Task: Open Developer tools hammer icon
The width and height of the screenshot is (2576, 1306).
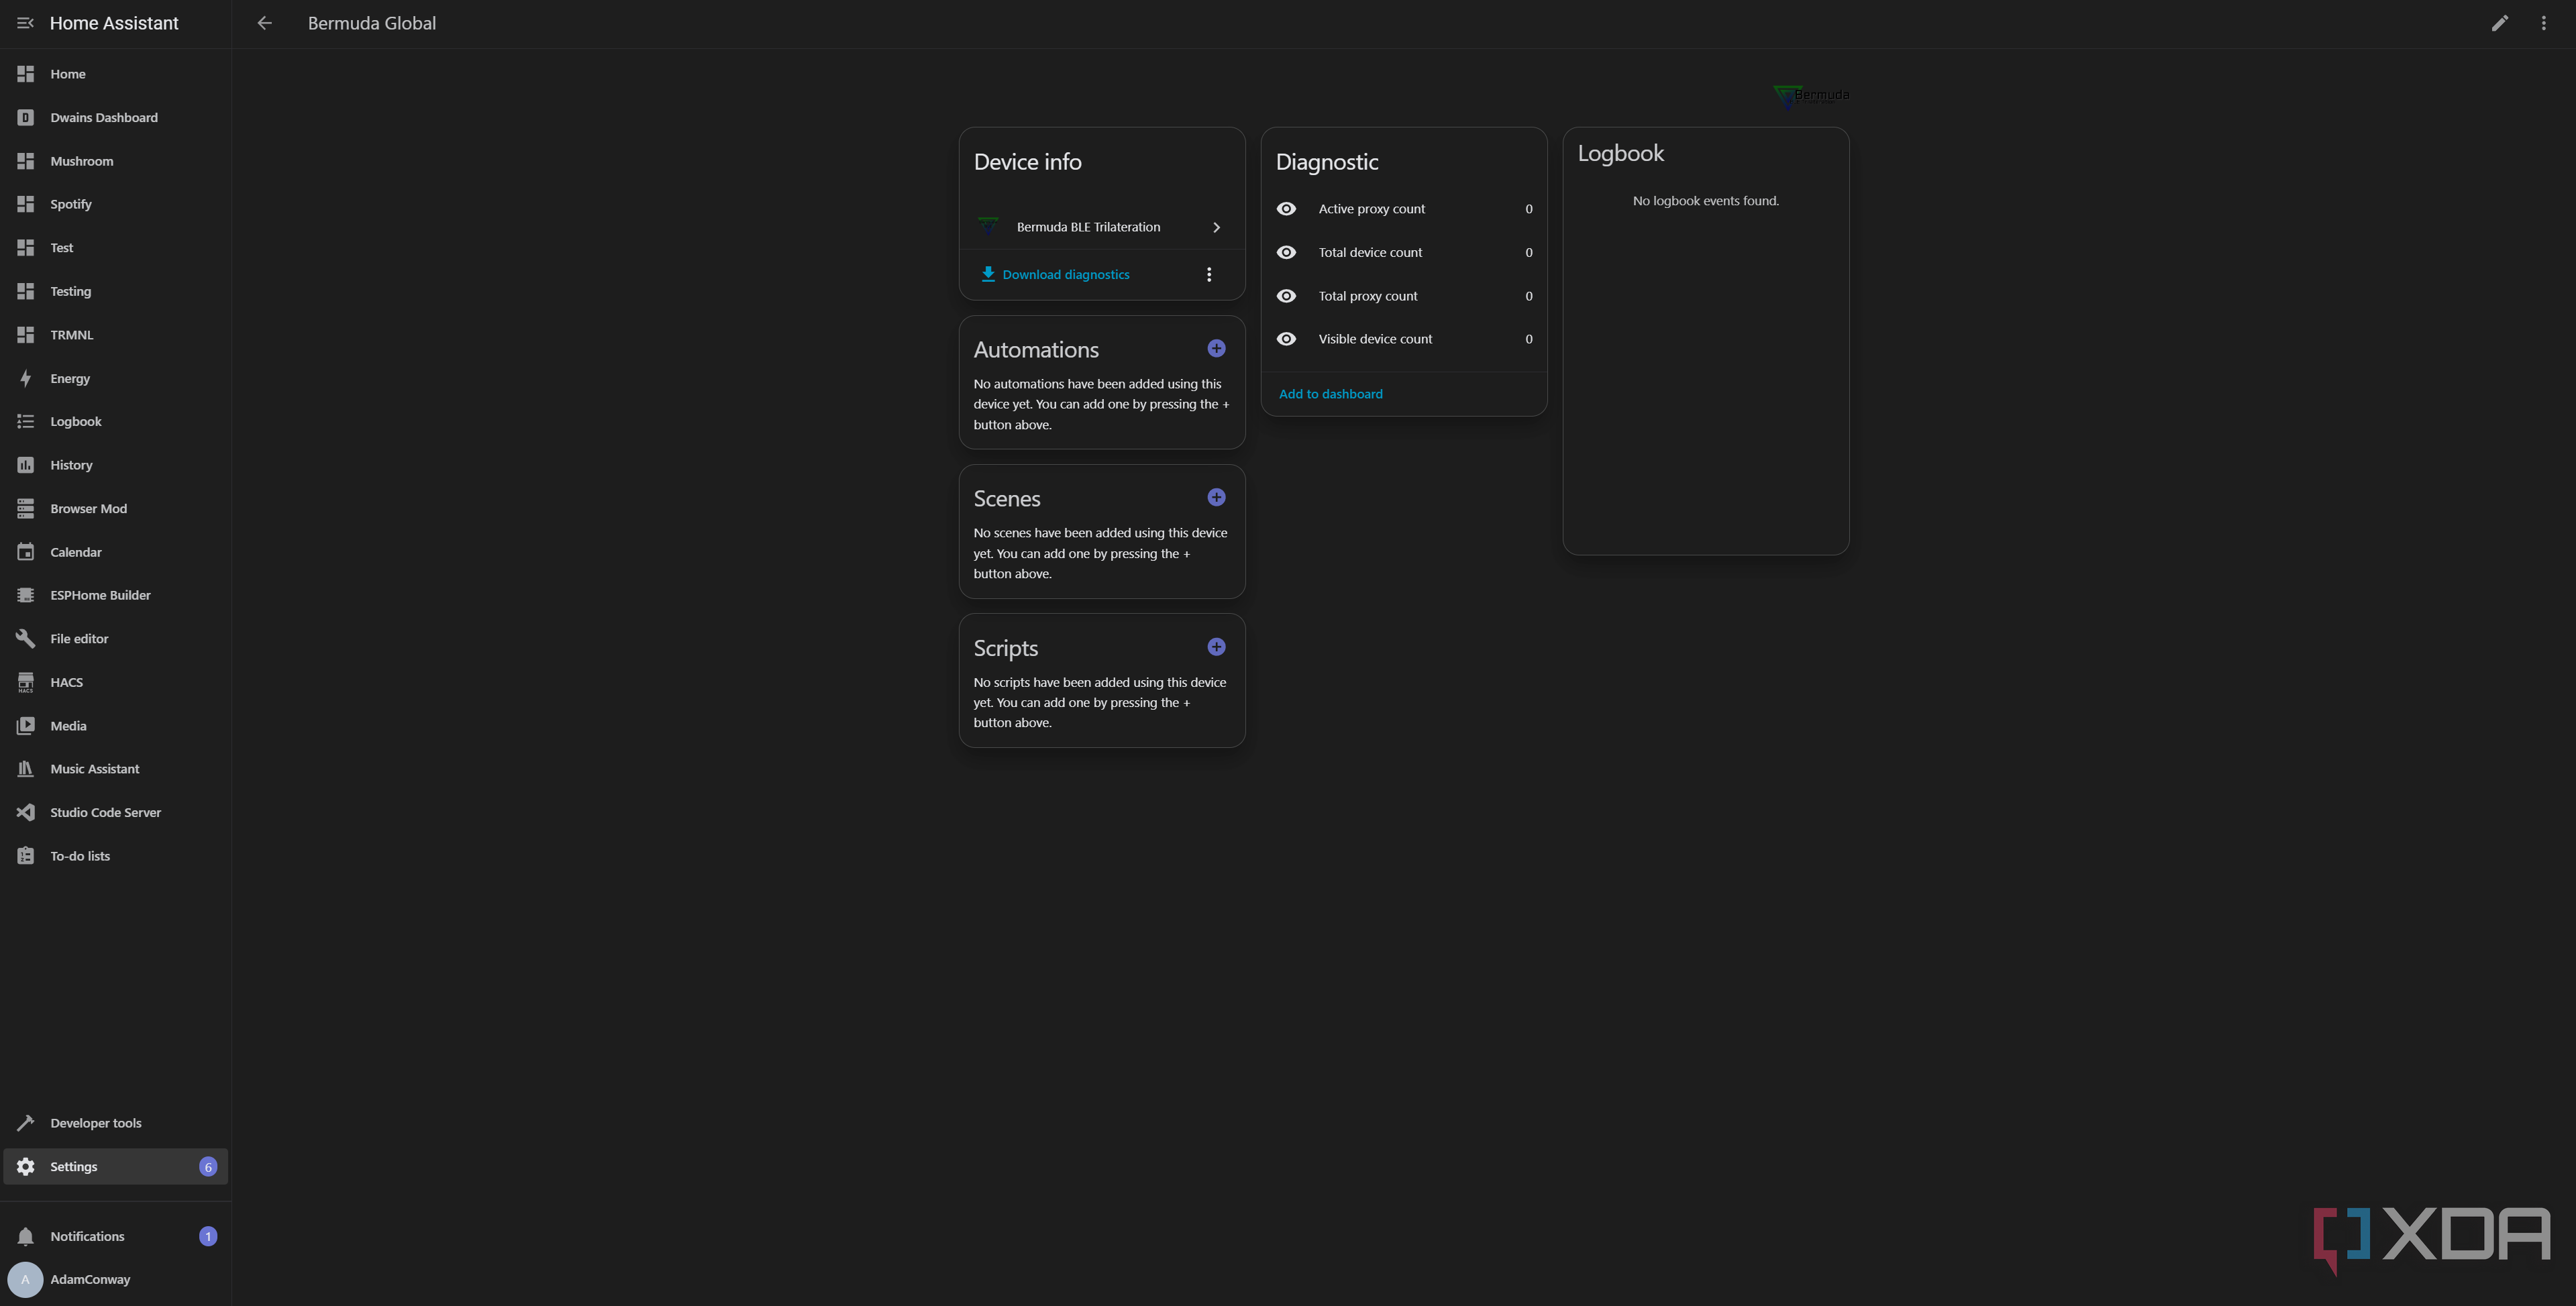Action: 26,1123
